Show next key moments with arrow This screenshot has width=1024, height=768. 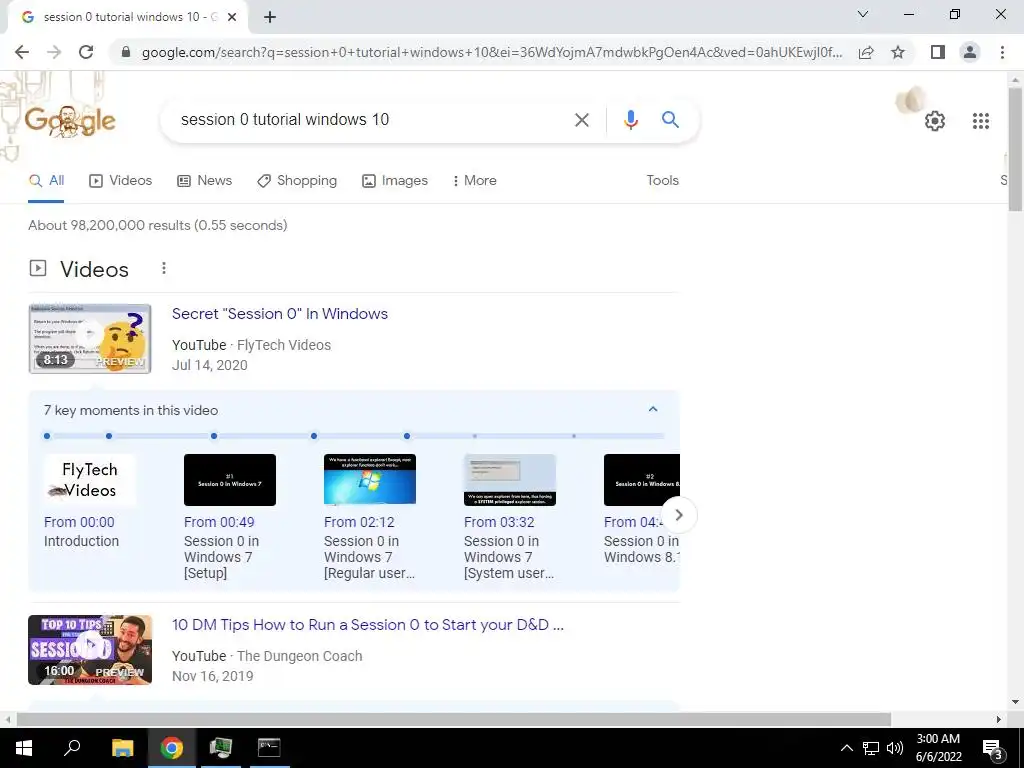(x=679, y=515)
